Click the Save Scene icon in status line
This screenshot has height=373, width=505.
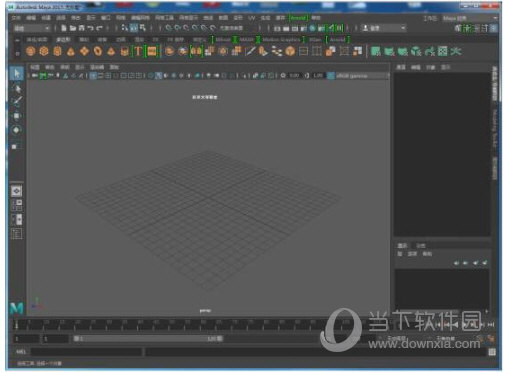click(x=81, y=28)
